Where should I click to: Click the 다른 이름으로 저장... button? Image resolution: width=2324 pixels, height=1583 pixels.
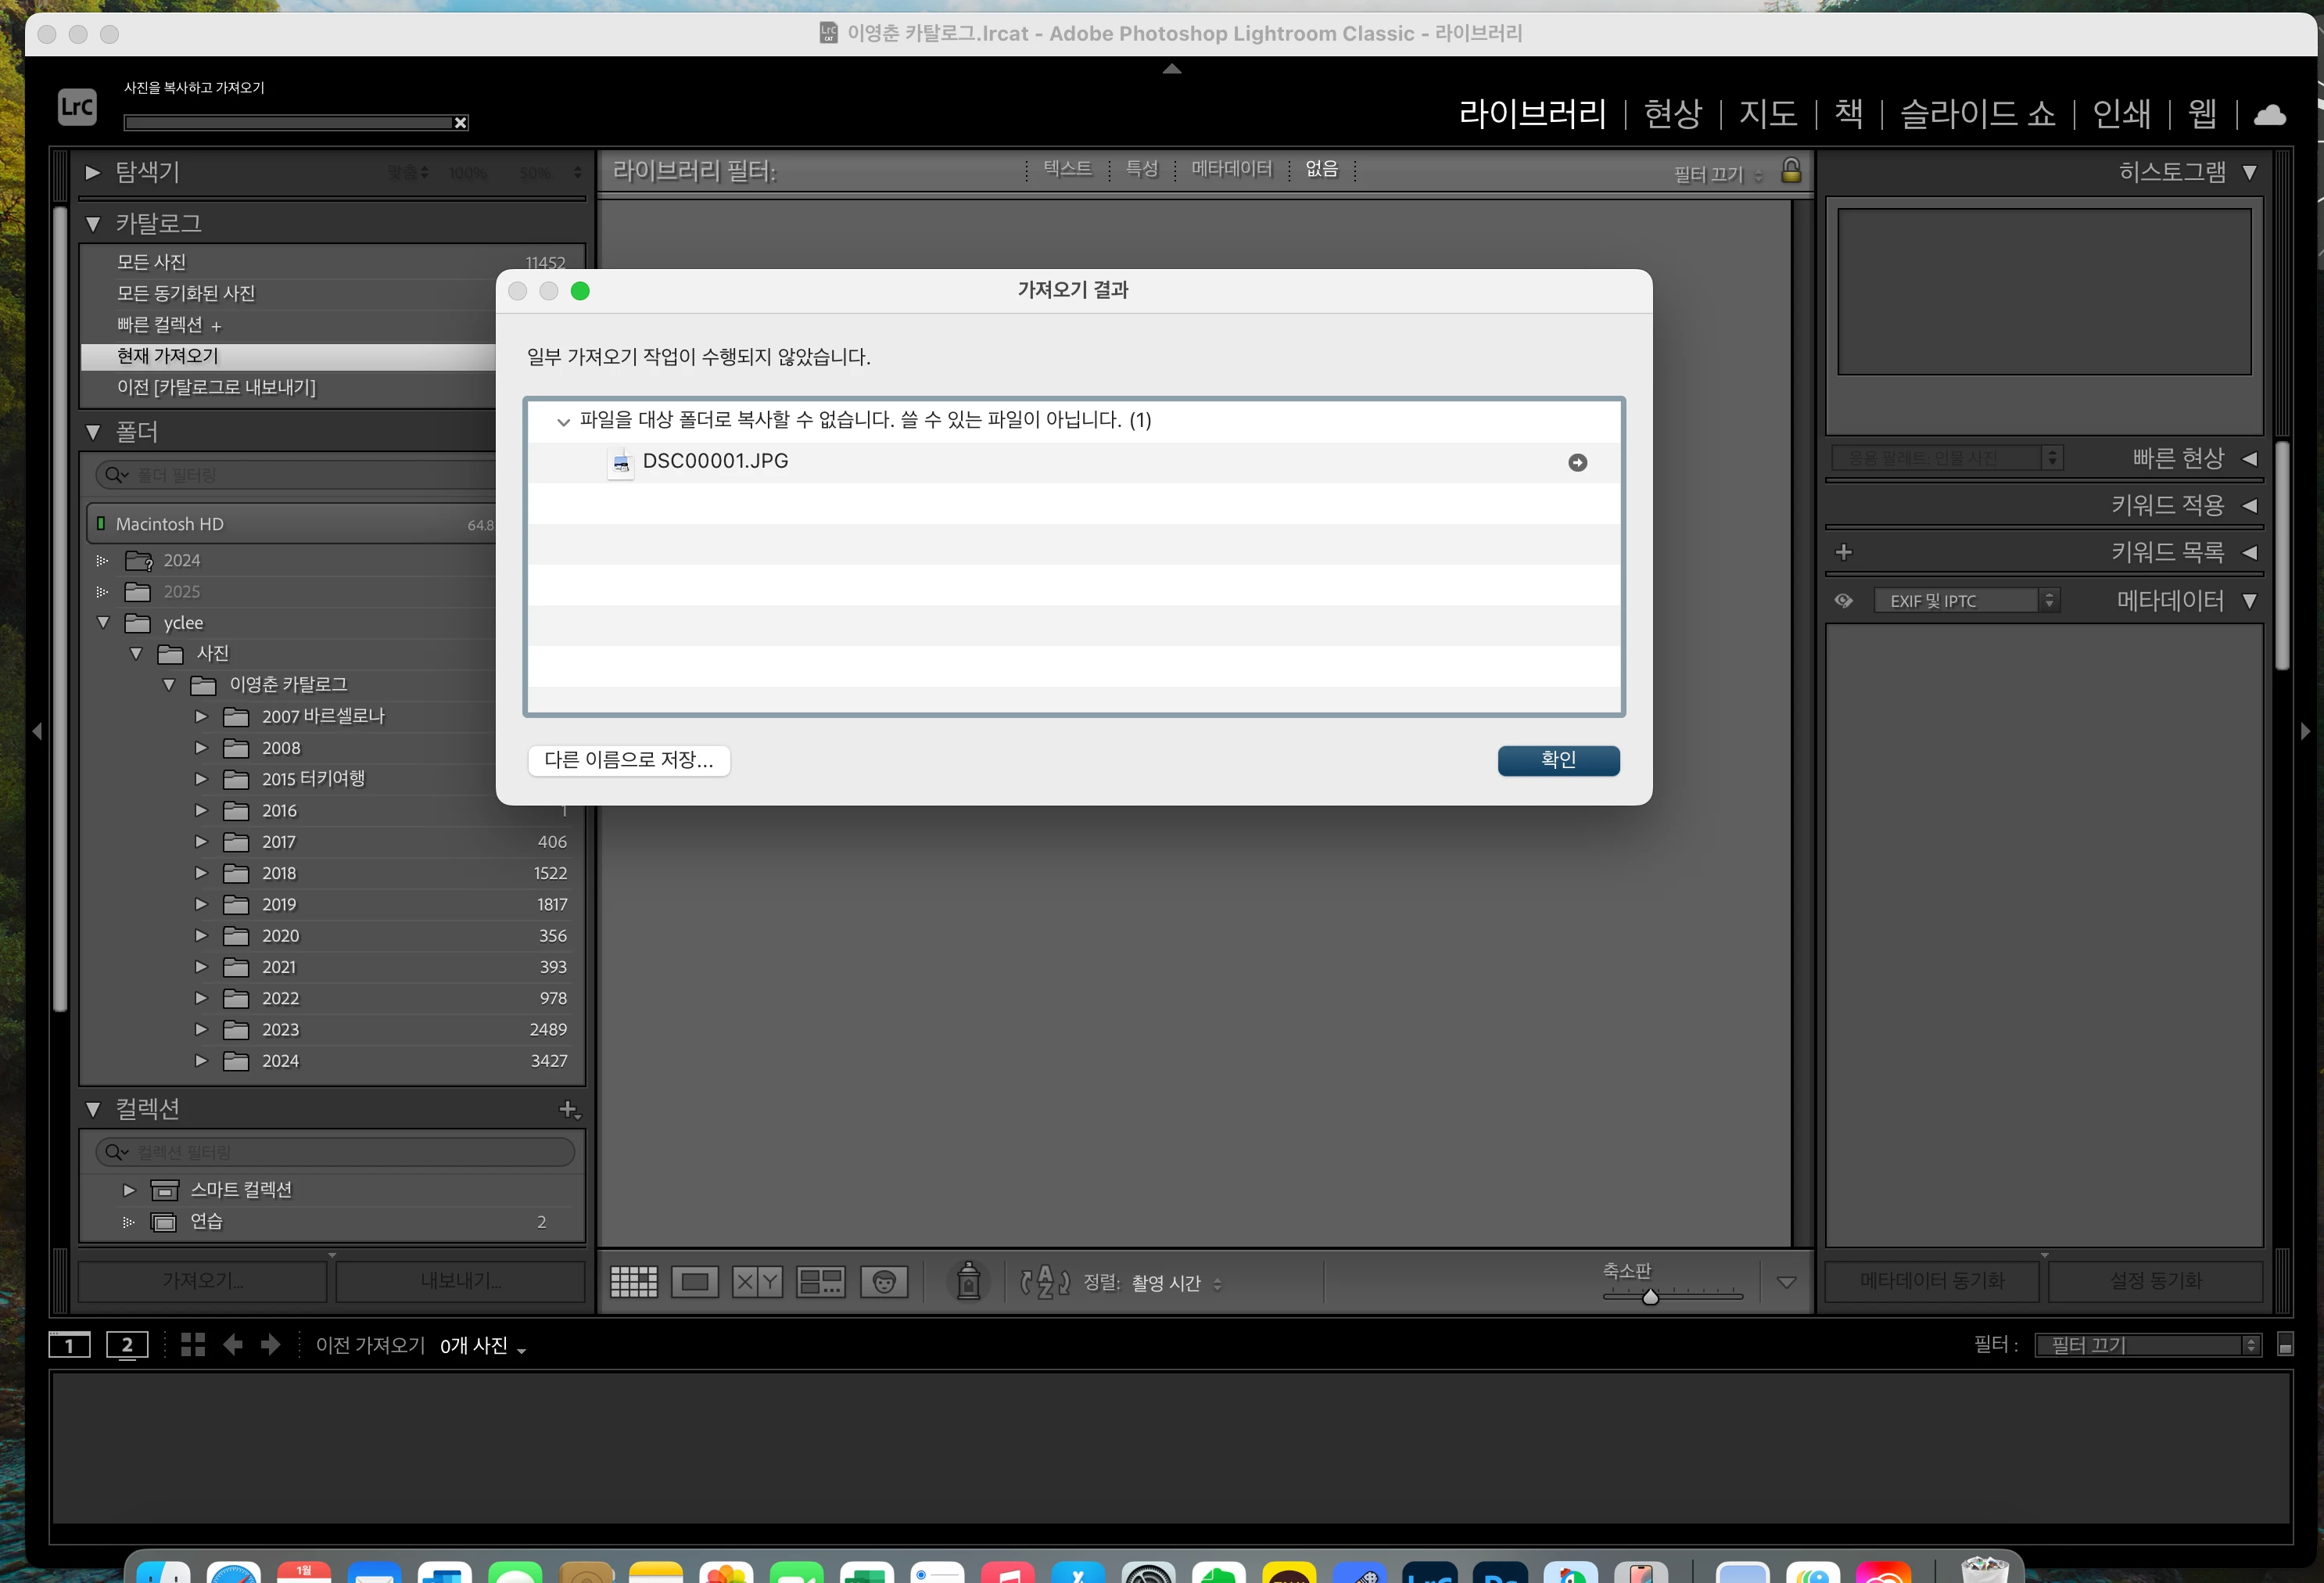click(x=628, y=760)
